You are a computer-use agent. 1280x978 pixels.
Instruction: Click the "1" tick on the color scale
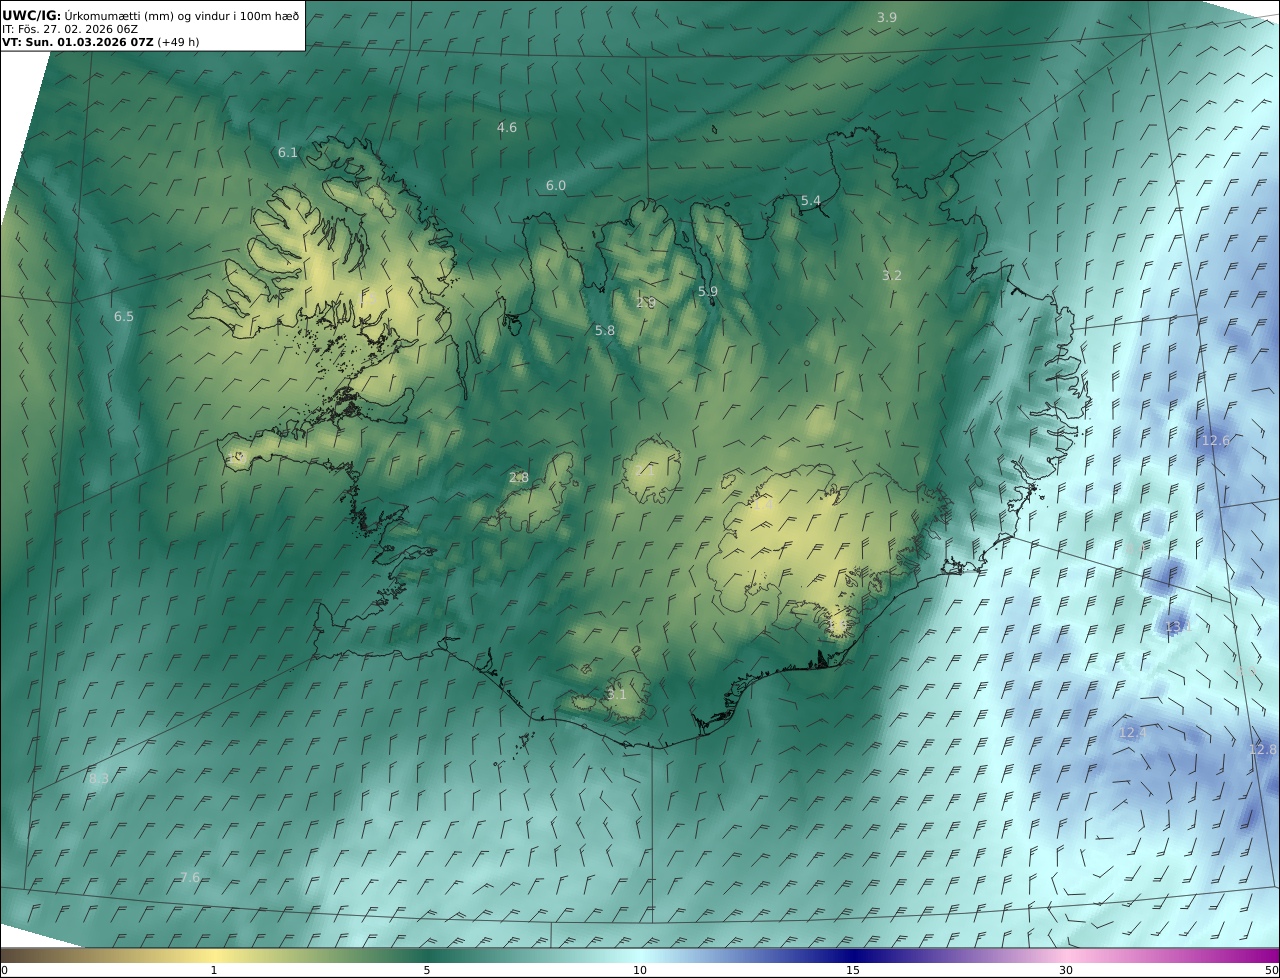point(214,970)
